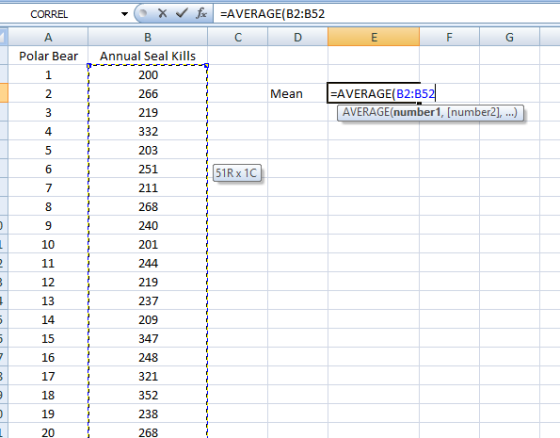Click cell with value 211

click(x=148, y=188)
